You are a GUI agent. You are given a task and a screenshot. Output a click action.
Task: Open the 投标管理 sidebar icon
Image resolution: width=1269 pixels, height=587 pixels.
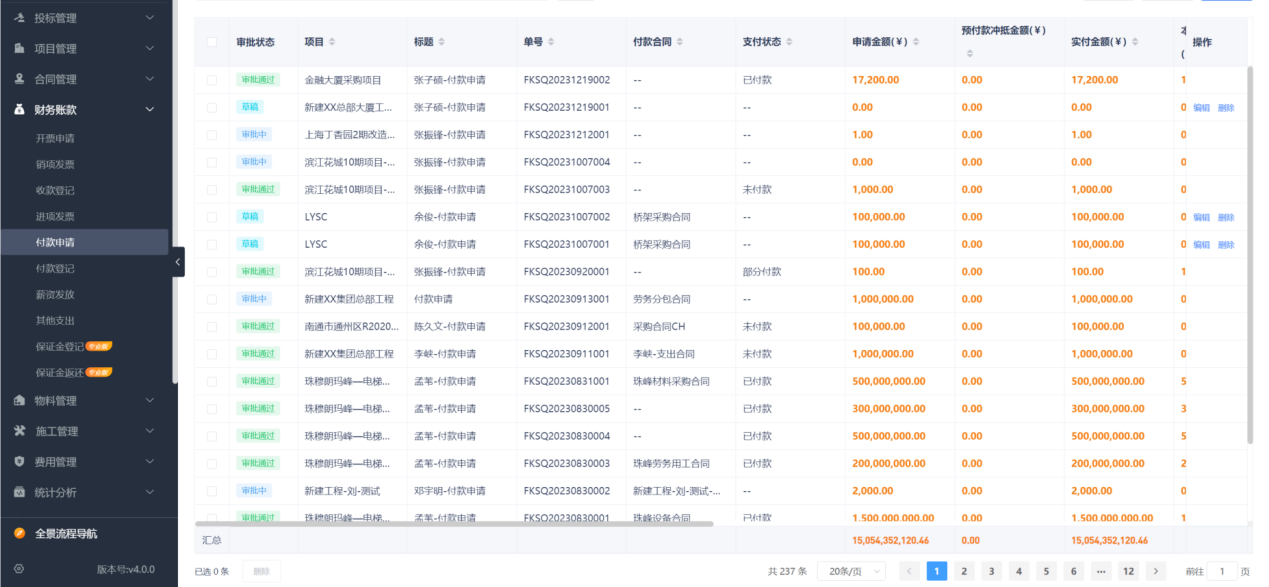(18, 17)
